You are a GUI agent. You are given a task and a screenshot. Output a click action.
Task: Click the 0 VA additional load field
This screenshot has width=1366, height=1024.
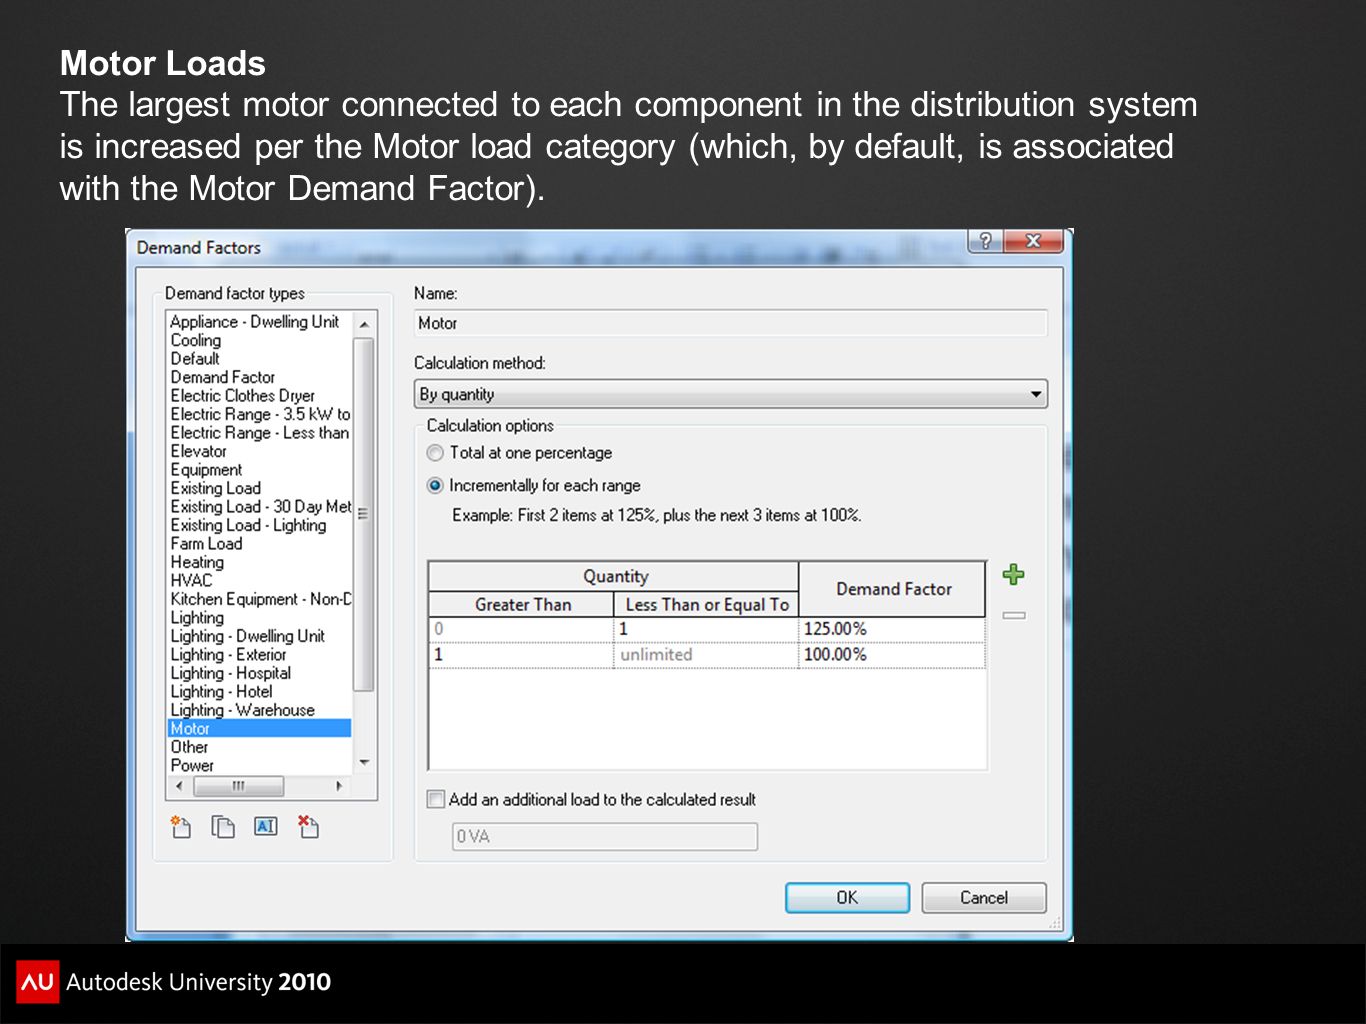point(605,836)
